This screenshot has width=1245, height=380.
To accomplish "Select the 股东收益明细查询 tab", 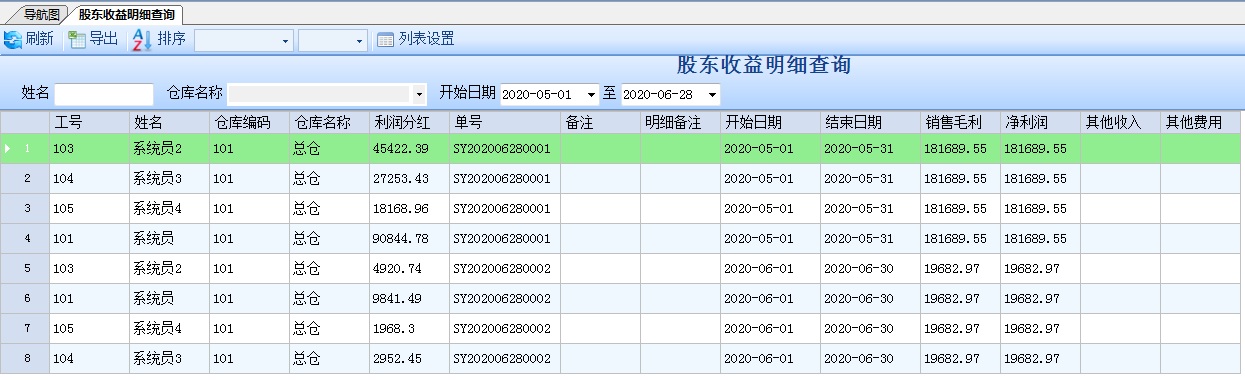I will tap(126, 14).
